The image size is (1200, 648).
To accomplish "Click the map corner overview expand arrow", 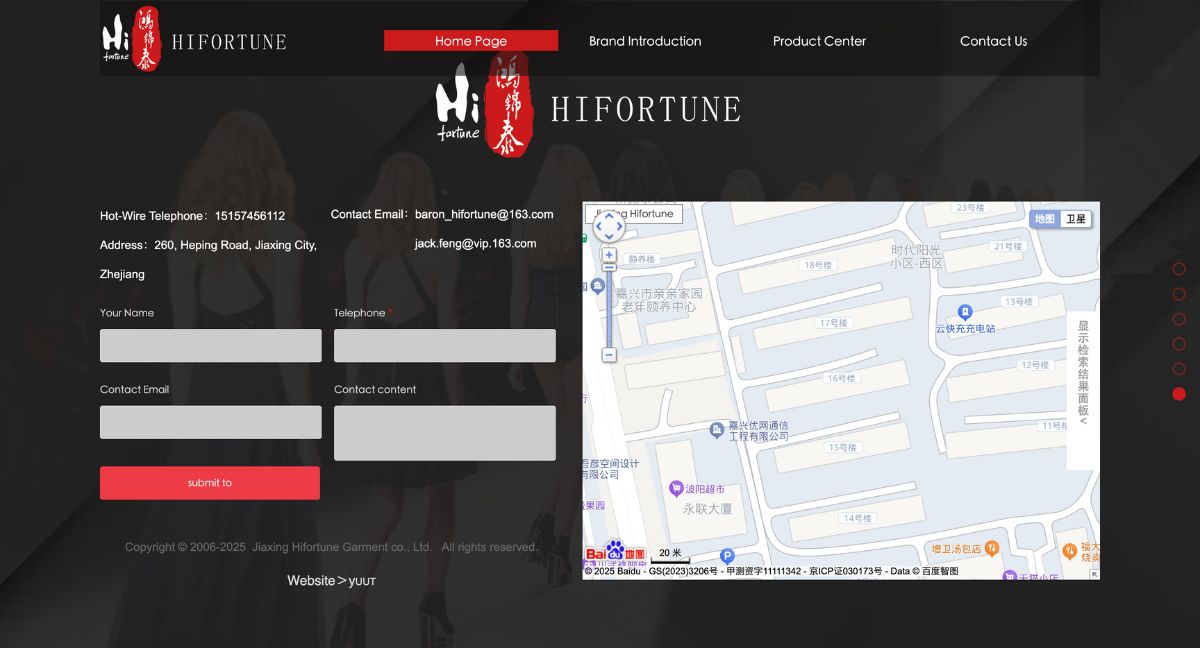I will [x=1094, y=574].
